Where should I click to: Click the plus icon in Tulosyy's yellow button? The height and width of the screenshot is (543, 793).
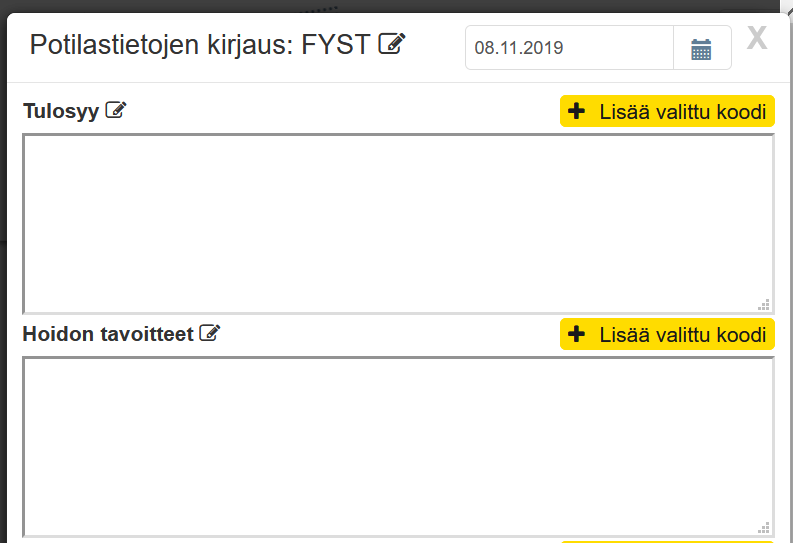pos(576,111)
